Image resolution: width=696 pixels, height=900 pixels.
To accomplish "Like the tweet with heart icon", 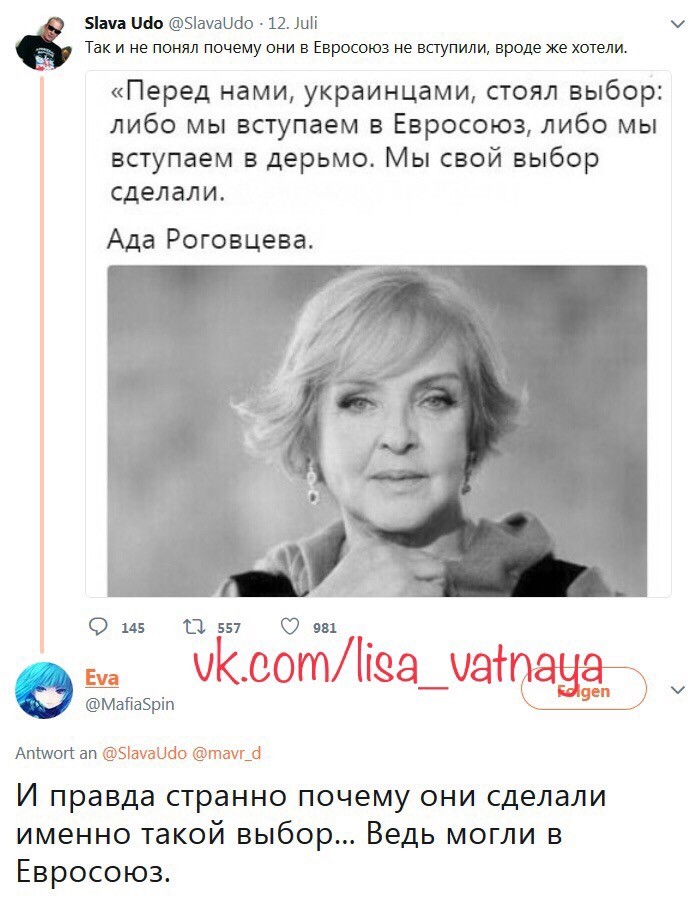I will click(290, 626).
